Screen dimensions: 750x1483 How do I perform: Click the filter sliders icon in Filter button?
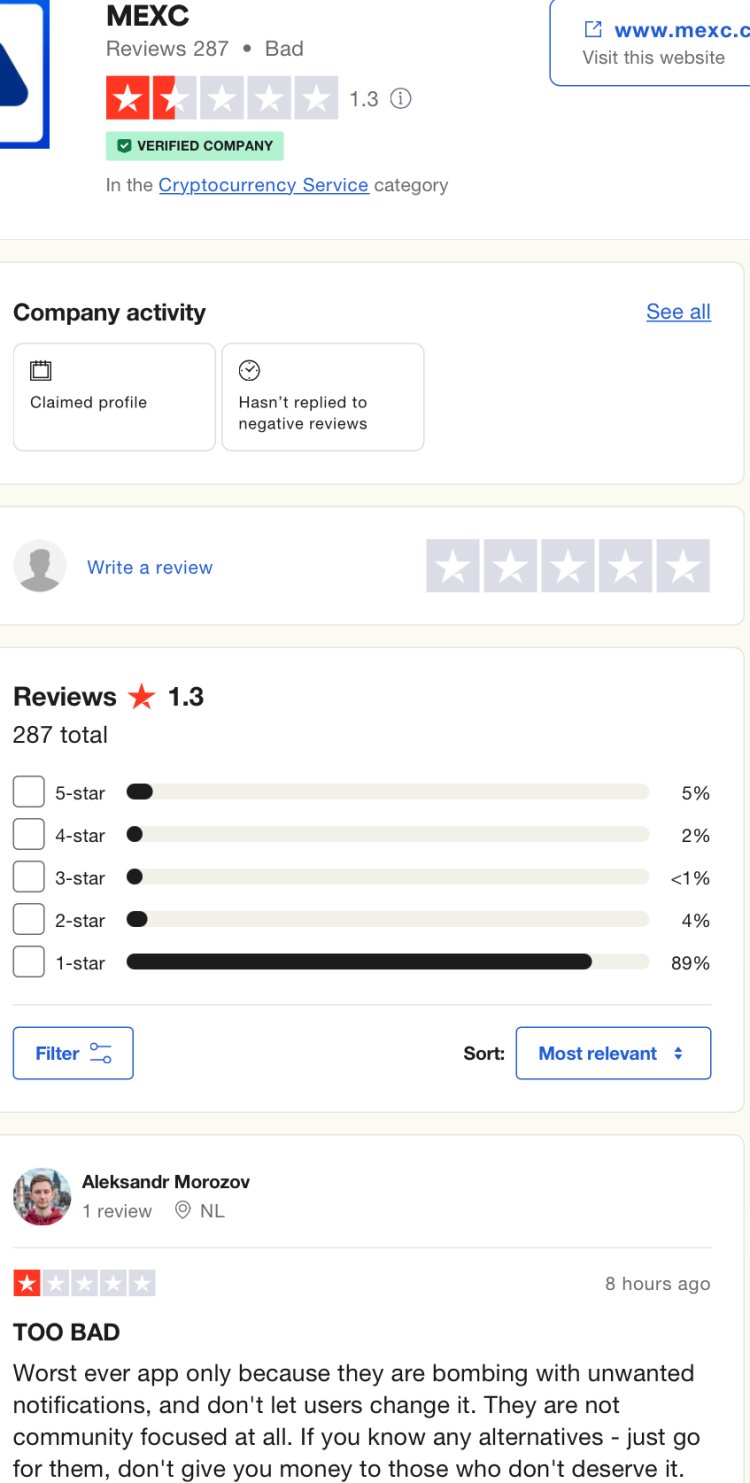[x=101, y=1053]
